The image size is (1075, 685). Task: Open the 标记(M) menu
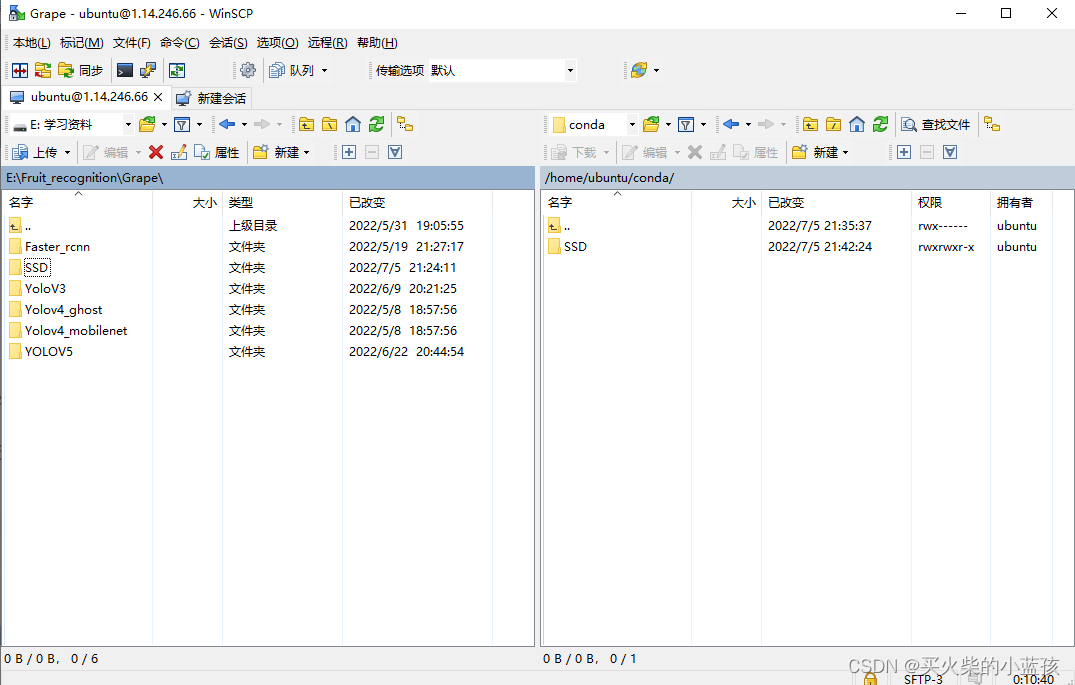(82, 43)
